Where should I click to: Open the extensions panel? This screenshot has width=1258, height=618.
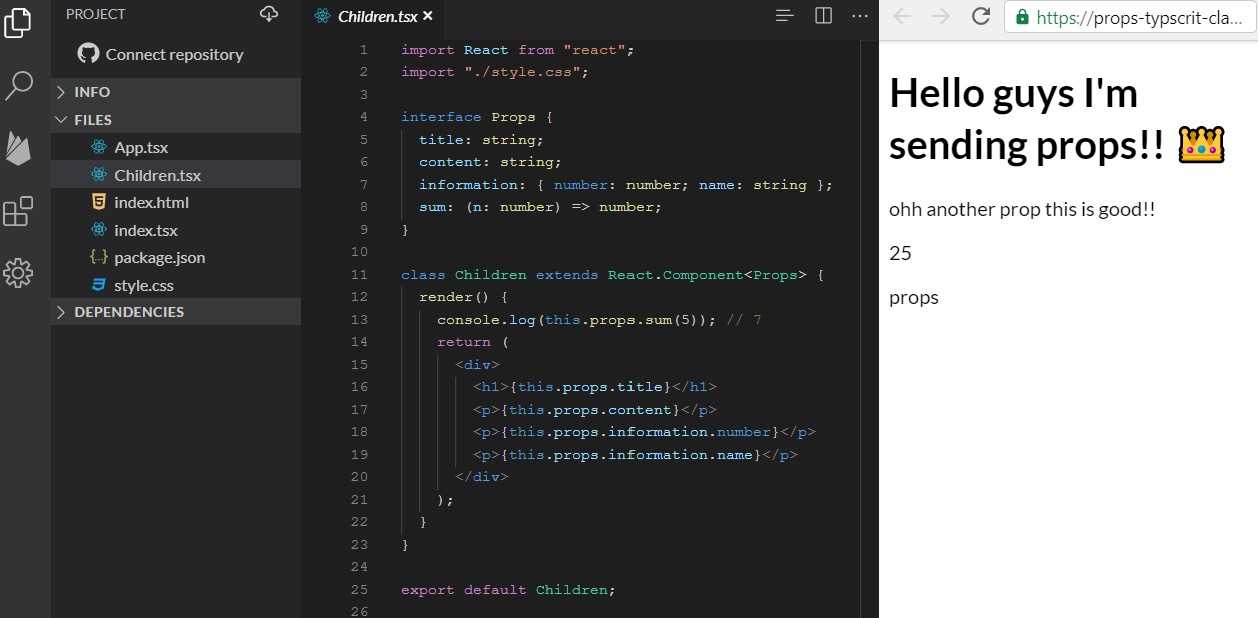pos(19,211)
